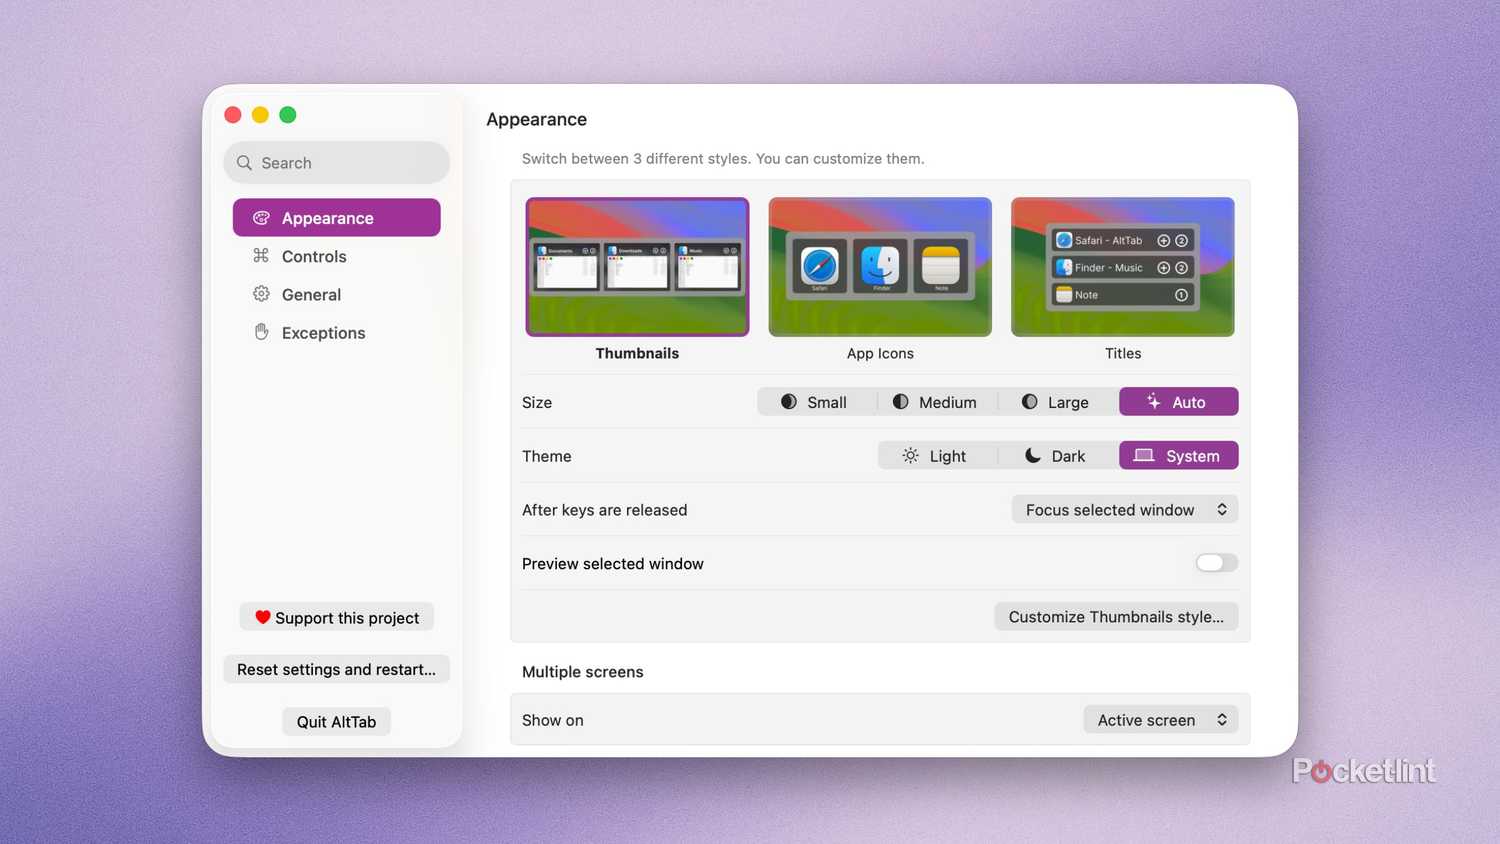1500x844 pixels.
Task: Click the laptop icon for System theme
Action: point(1144,455)
